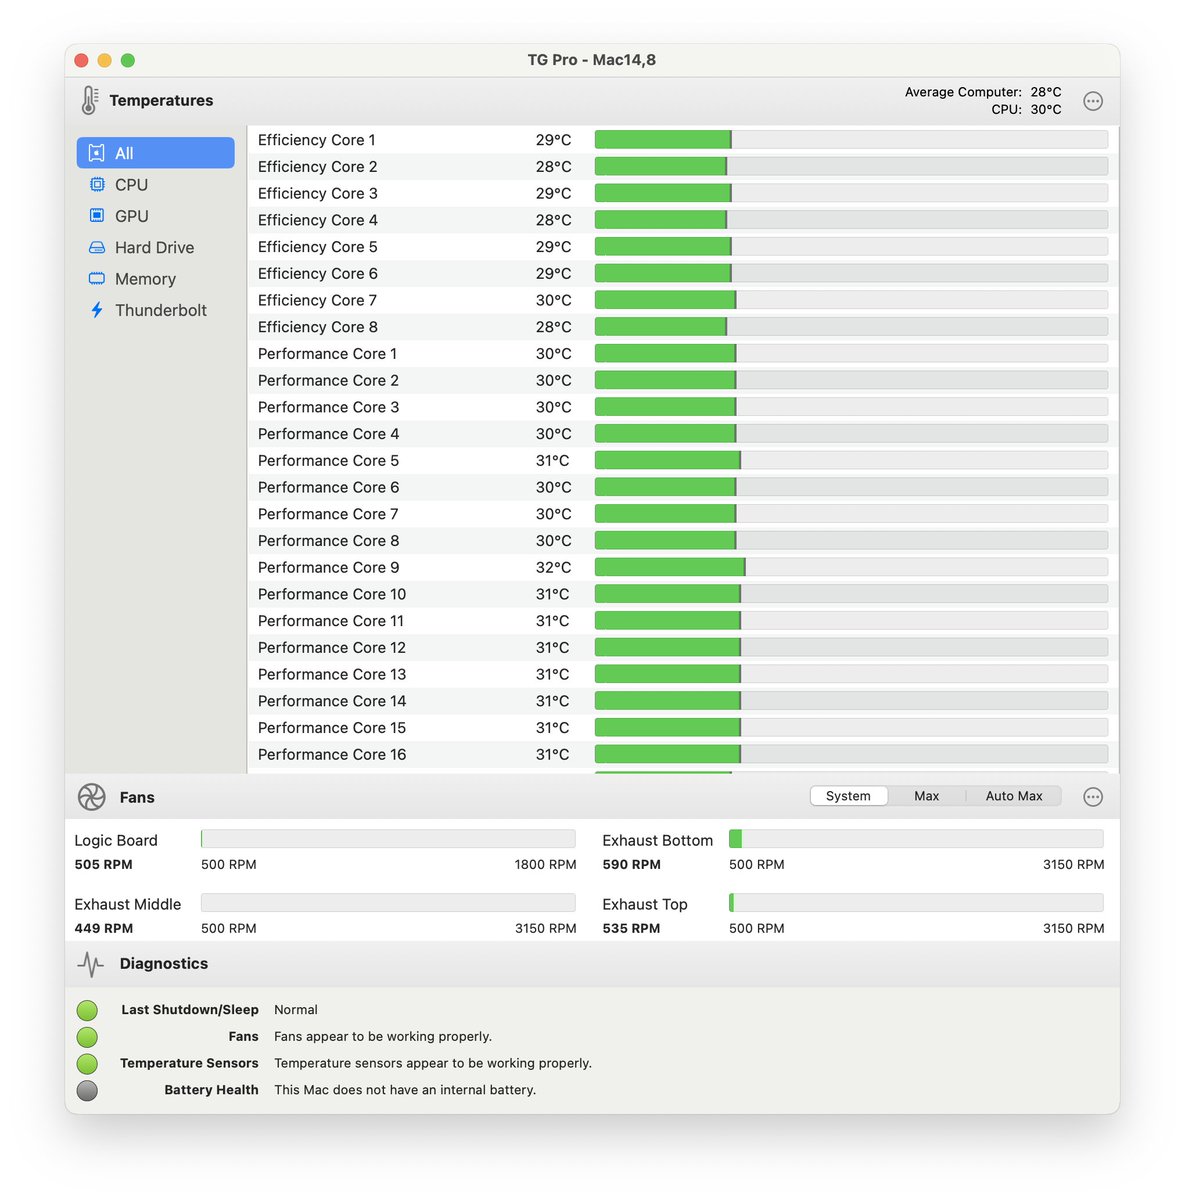
Task: Select the Efficiency Core 8 row label
Action: tap(318, 327)
